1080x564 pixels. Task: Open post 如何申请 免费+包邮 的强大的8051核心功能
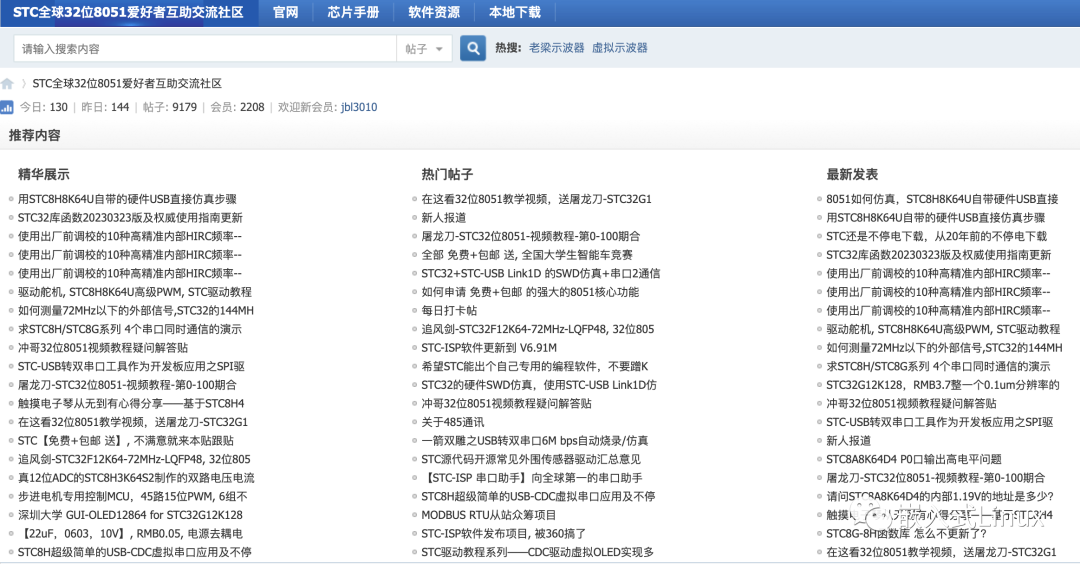coord(530,292)
